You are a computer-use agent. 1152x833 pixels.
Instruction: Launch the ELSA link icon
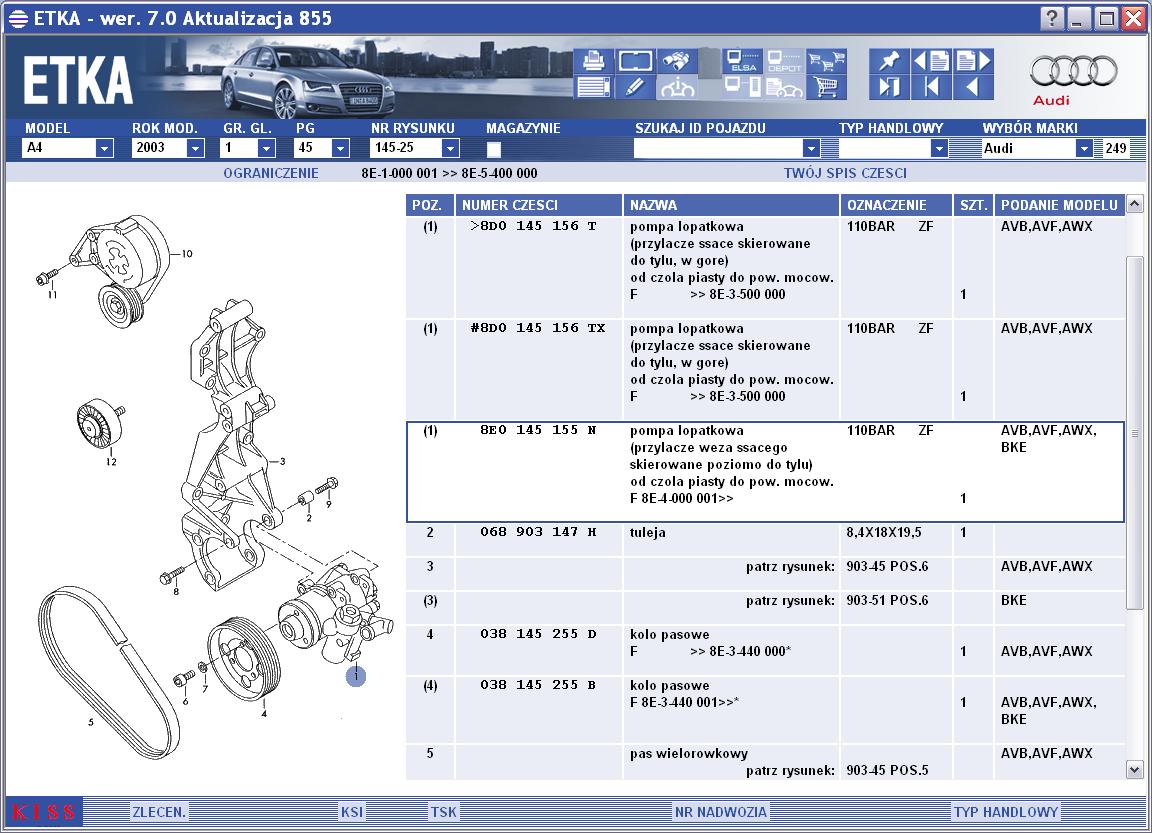point(743,61)
